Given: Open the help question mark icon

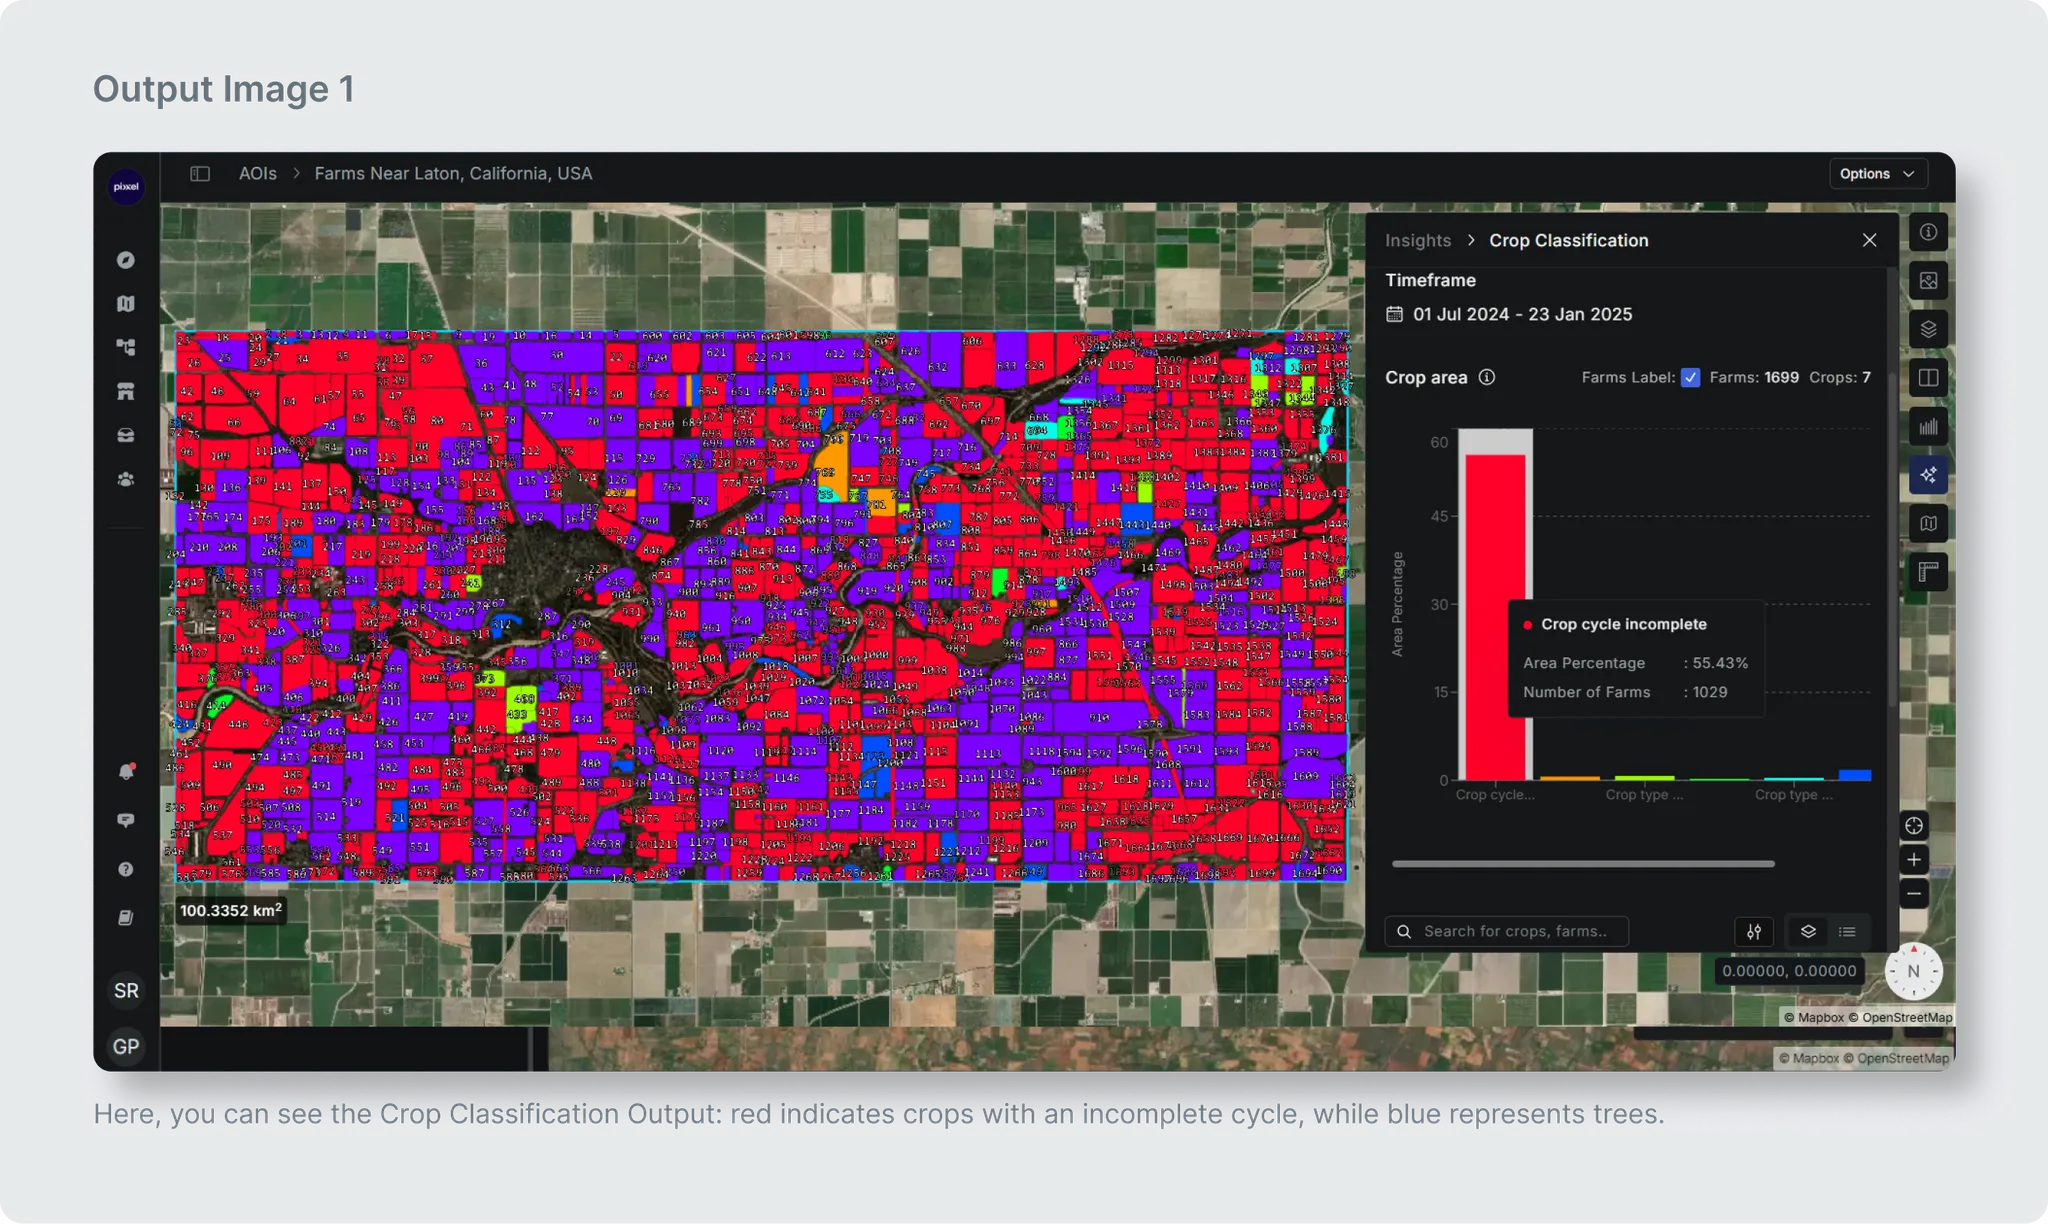Looking at the screenshot, I should pyautogui.click(x=126, y=869).
